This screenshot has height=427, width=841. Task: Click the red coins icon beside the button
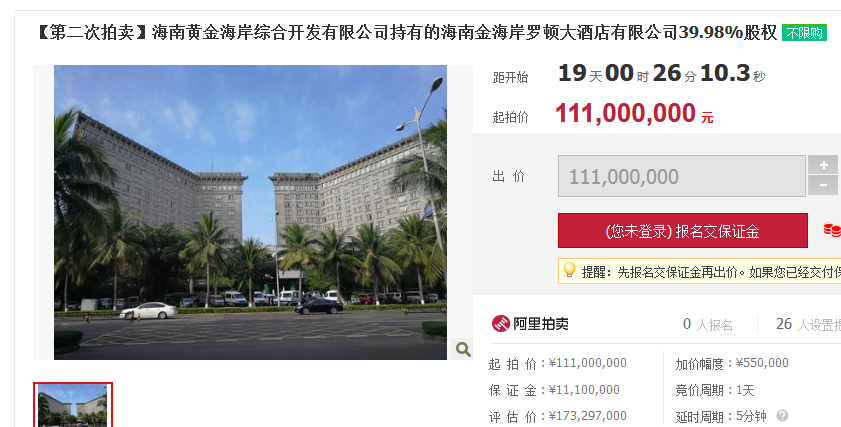[x=832, y=230]
